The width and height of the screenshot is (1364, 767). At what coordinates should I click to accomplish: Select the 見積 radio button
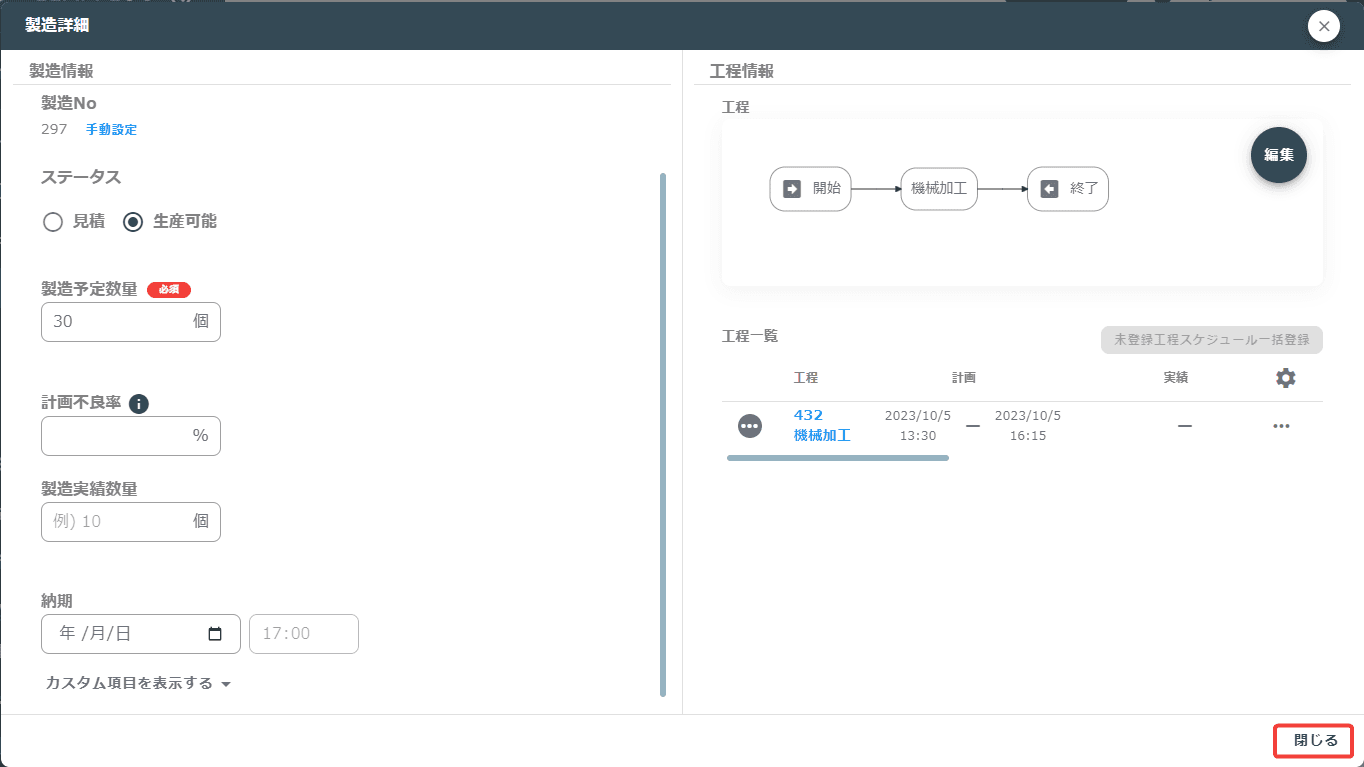(x=53, y=222)
